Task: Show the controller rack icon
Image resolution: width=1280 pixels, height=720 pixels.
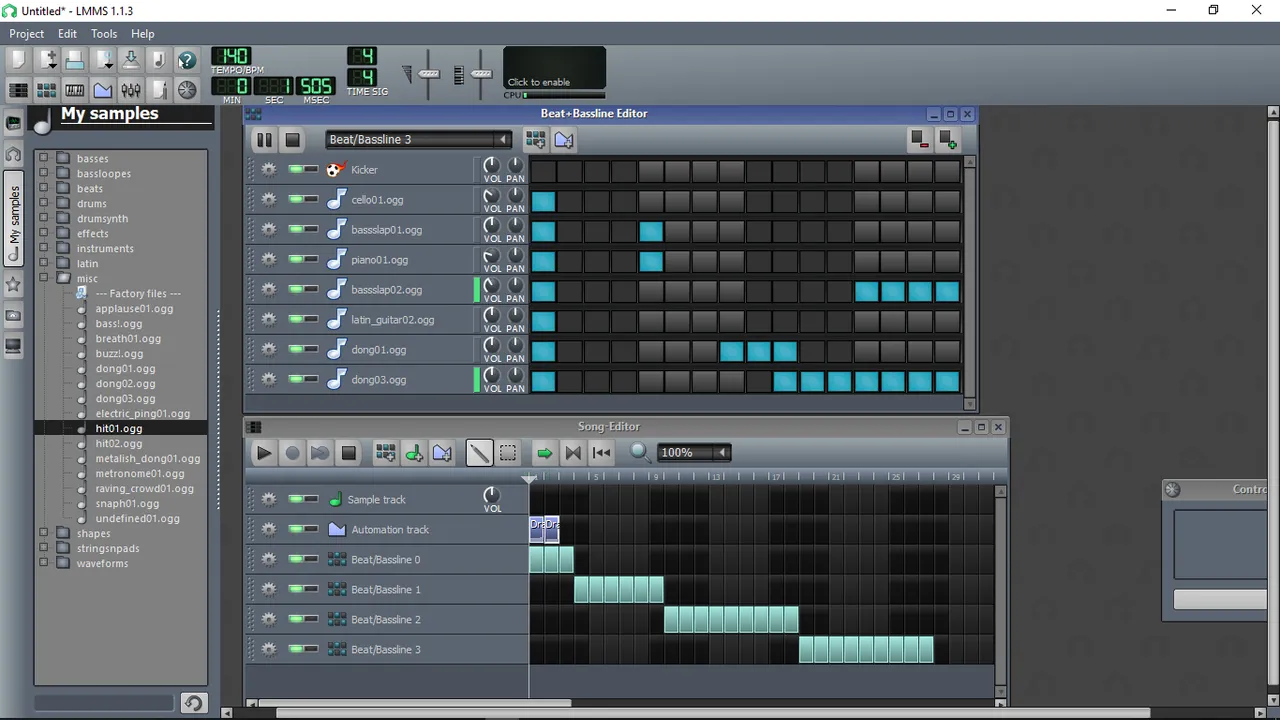Action: click(187, 90)
